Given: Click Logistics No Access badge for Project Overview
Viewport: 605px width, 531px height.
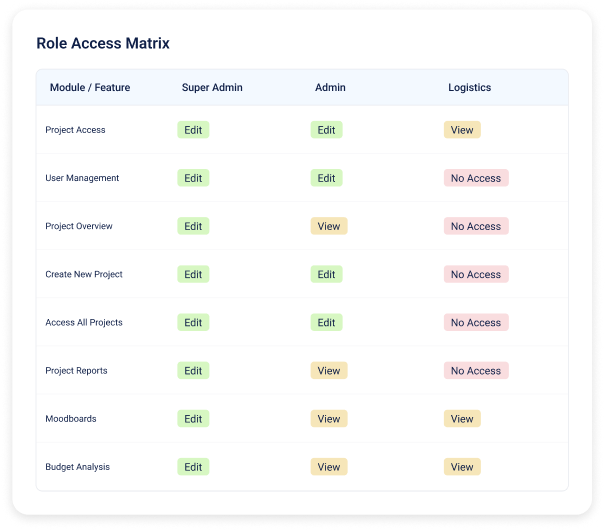Looking at the screenshot, I should (x=476, y=226).
